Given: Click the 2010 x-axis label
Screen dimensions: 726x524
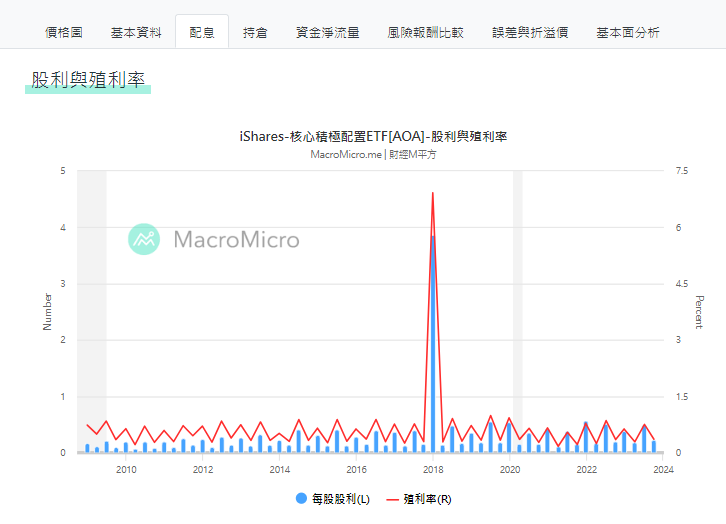Looking at the screenshot, I should point(126,470).
